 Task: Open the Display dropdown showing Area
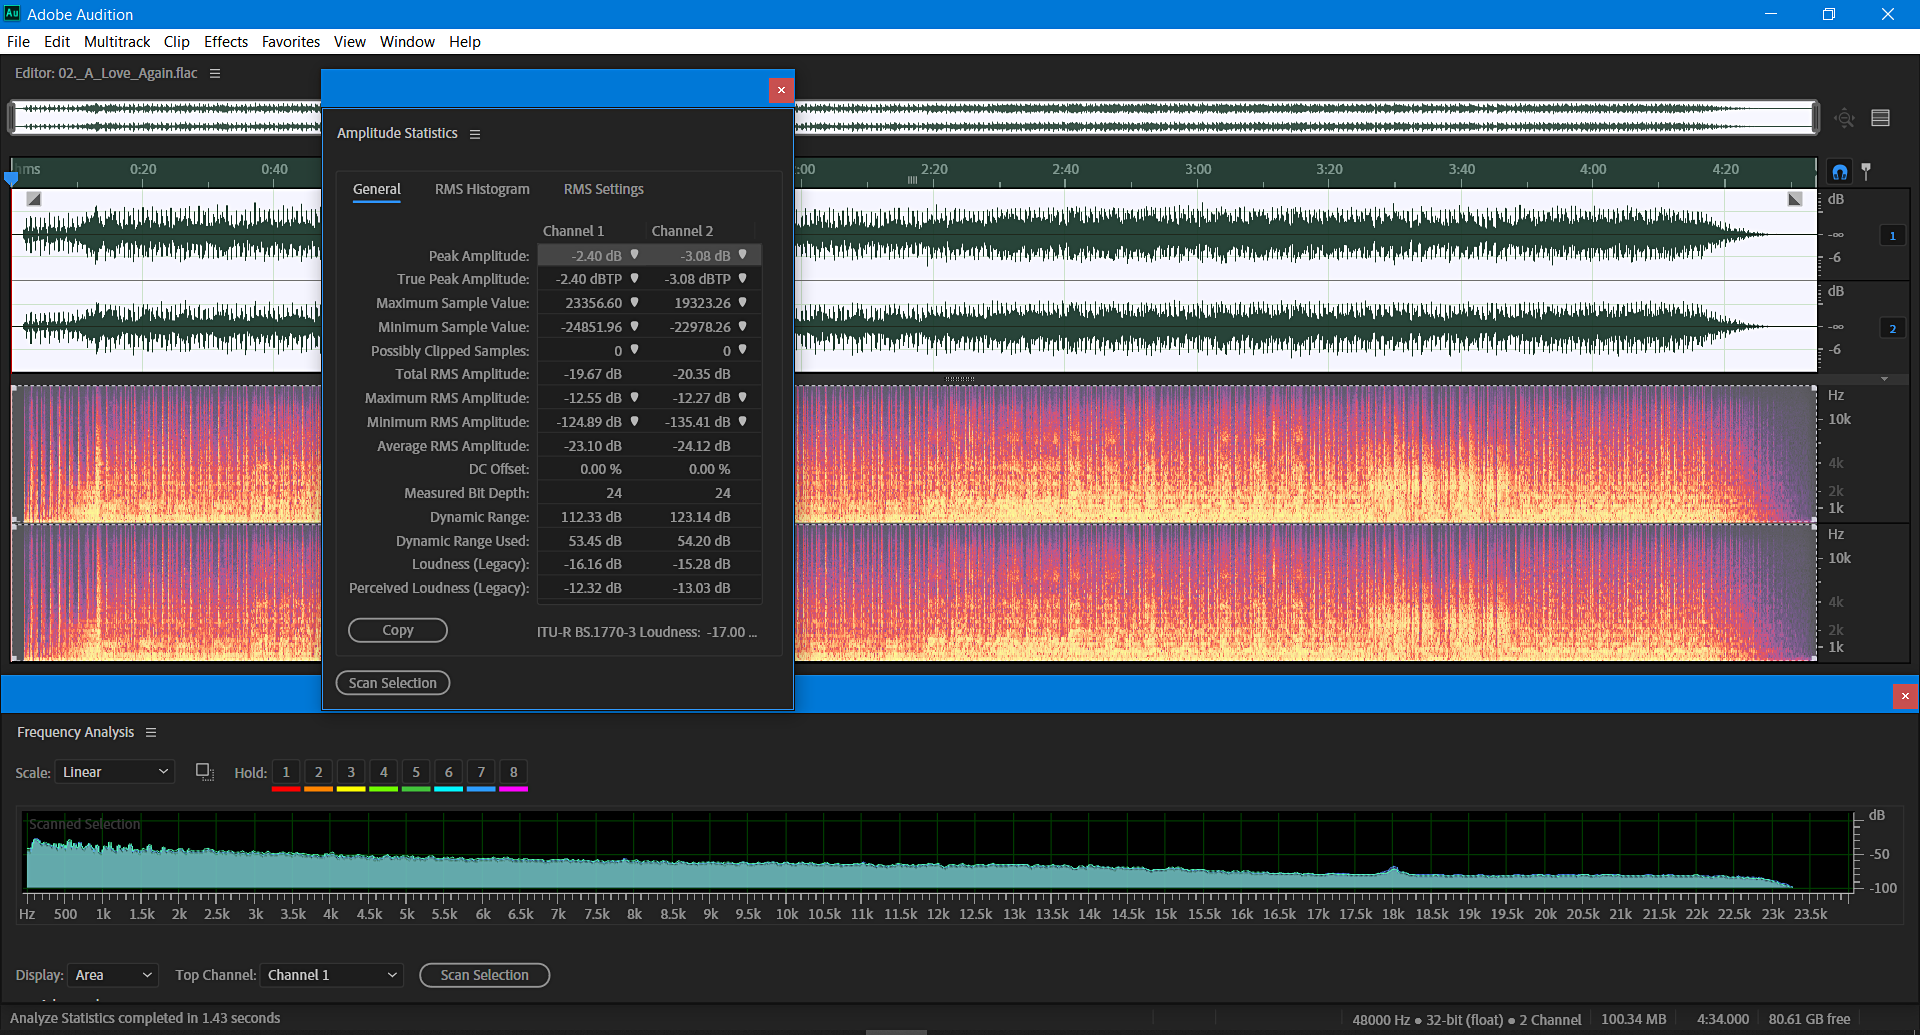pos(112,975)
